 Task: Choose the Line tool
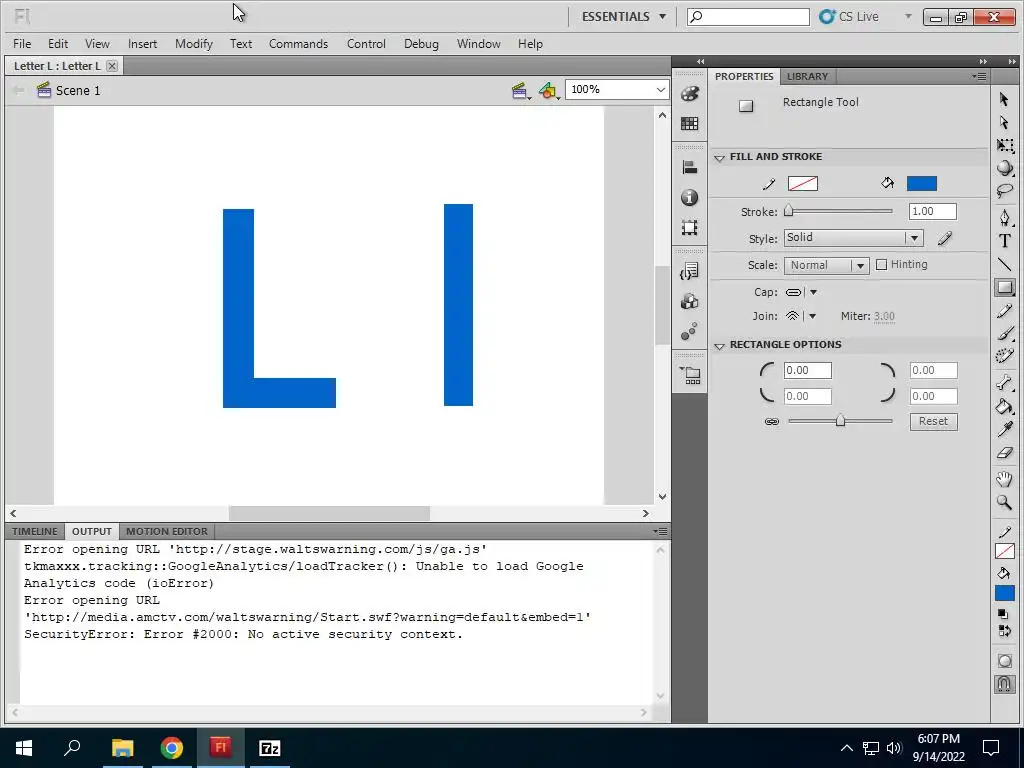click(1004, 264)
